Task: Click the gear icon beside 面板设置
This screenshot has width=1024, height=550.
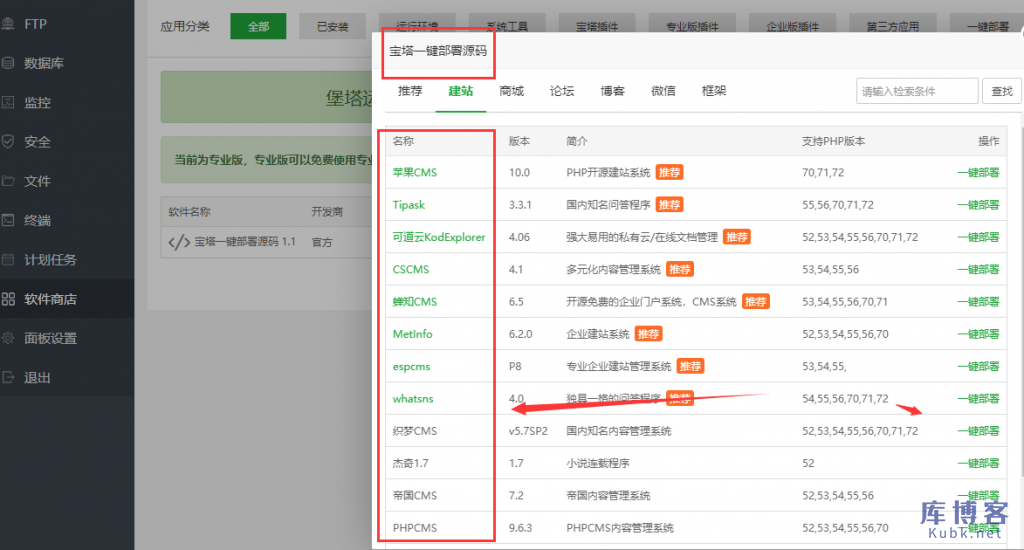Action: [8, 338]
